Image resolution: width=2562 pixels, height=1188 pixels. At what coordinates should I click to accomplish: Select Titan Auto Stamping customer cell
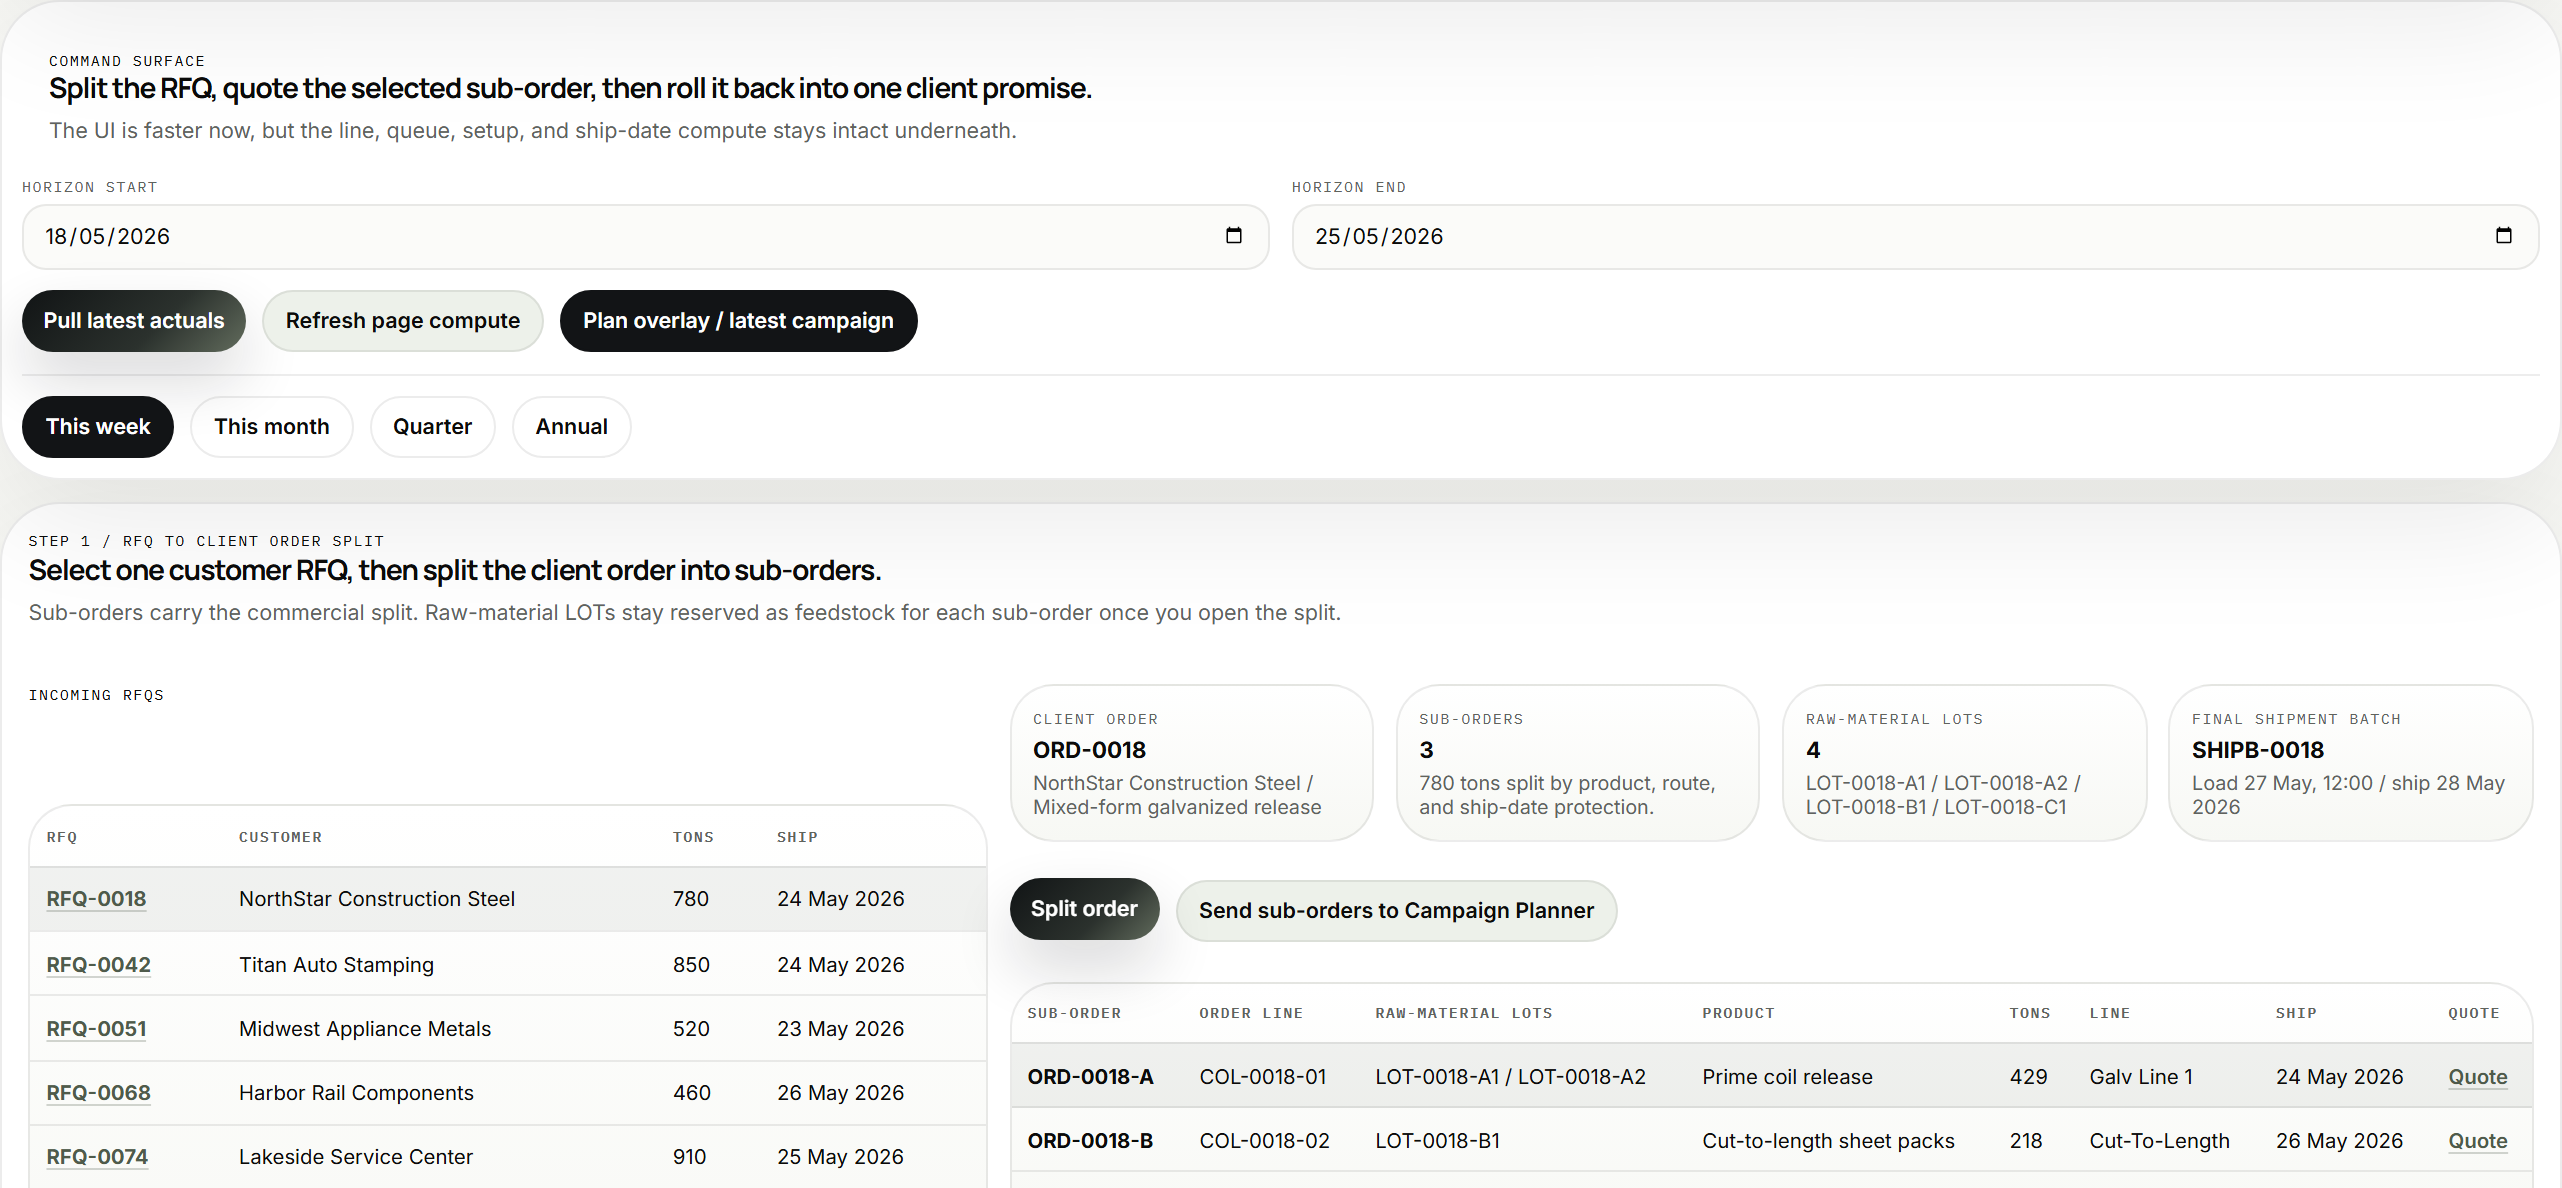point(336,965)
